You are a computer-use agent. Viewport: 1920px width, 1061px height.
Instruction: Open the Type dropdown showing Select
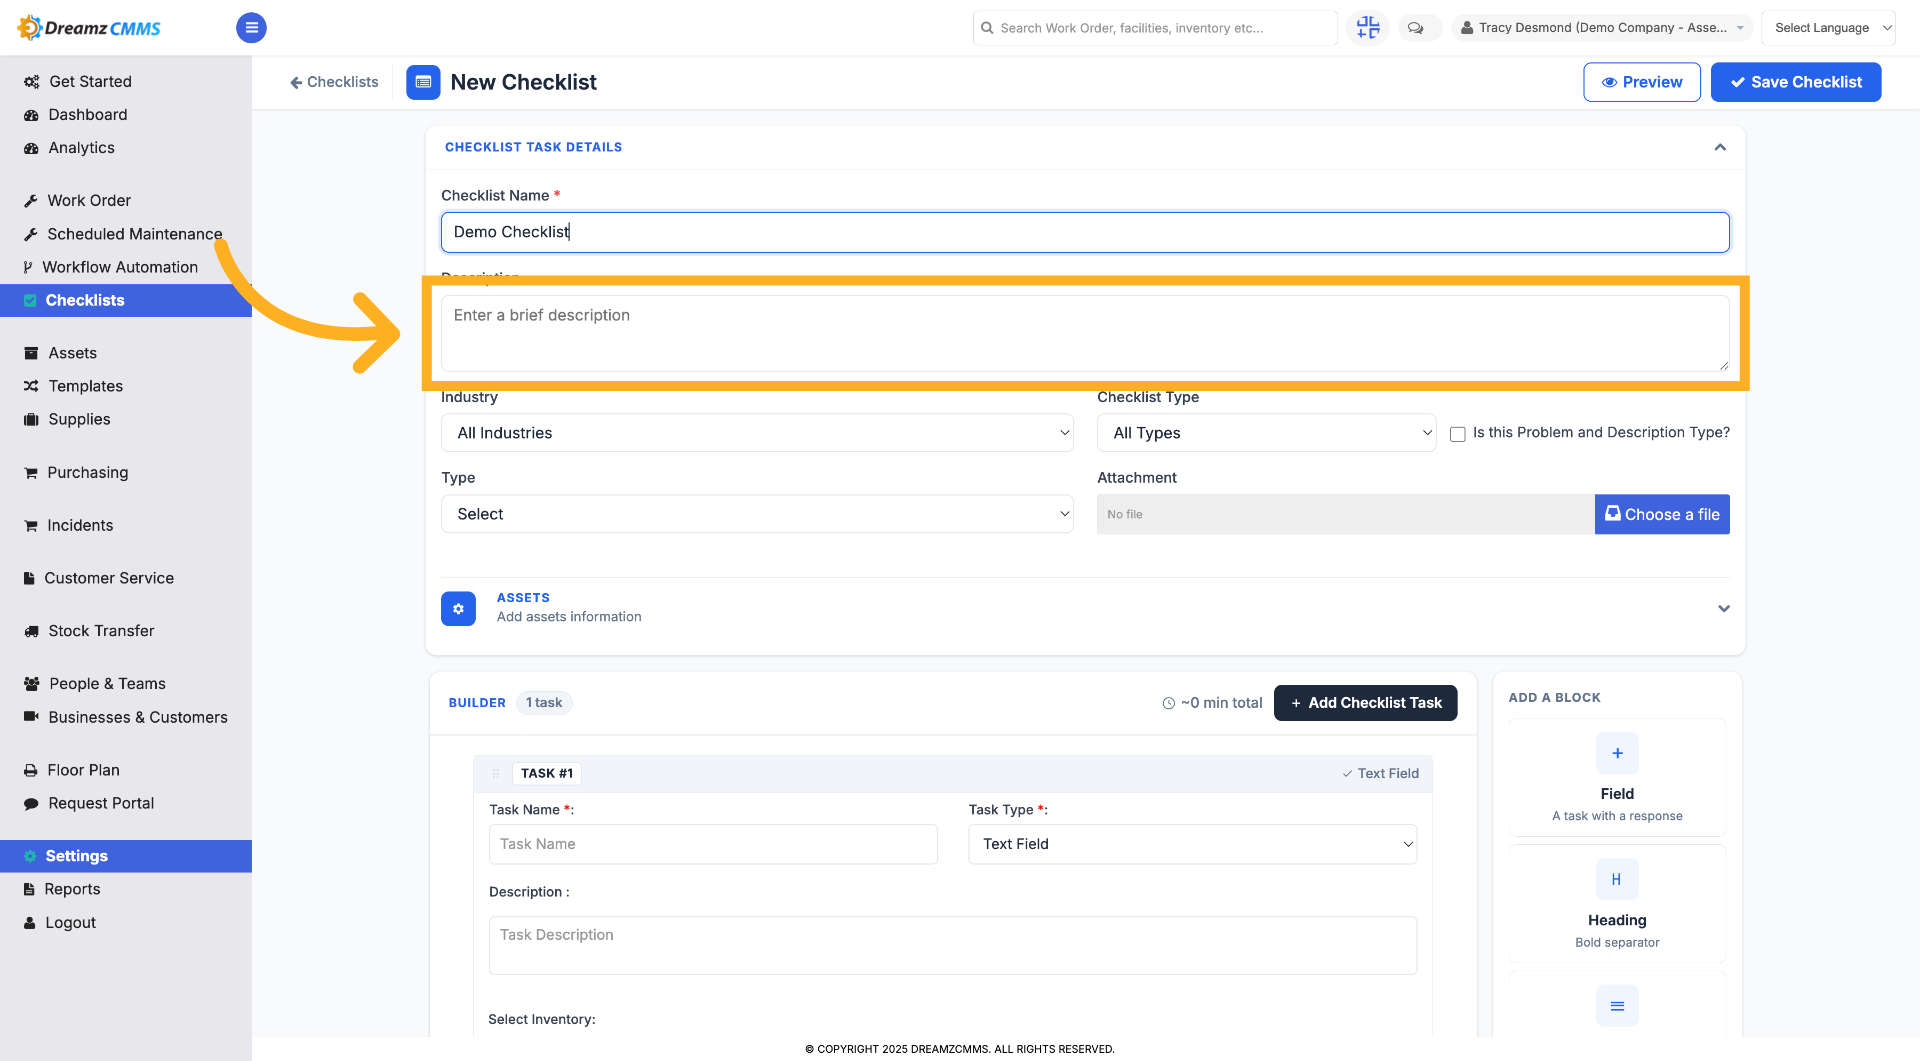click(757, 514)
